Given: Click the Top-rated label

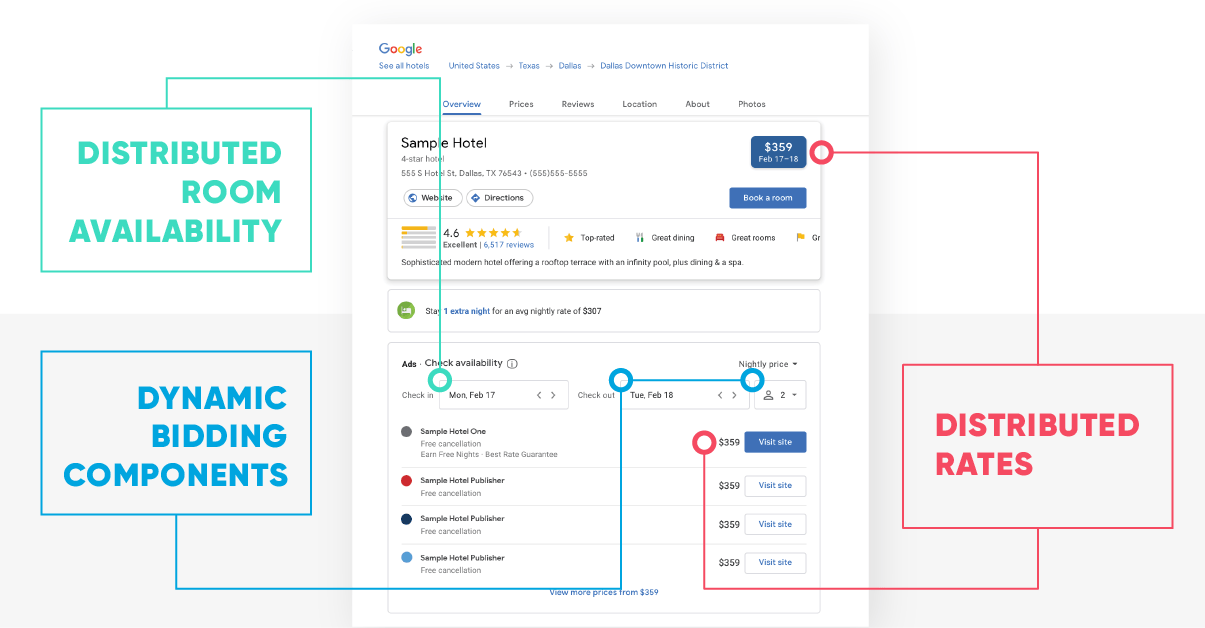Looking at the screenshot, I should pyautogui.click(x=598, y=238).
